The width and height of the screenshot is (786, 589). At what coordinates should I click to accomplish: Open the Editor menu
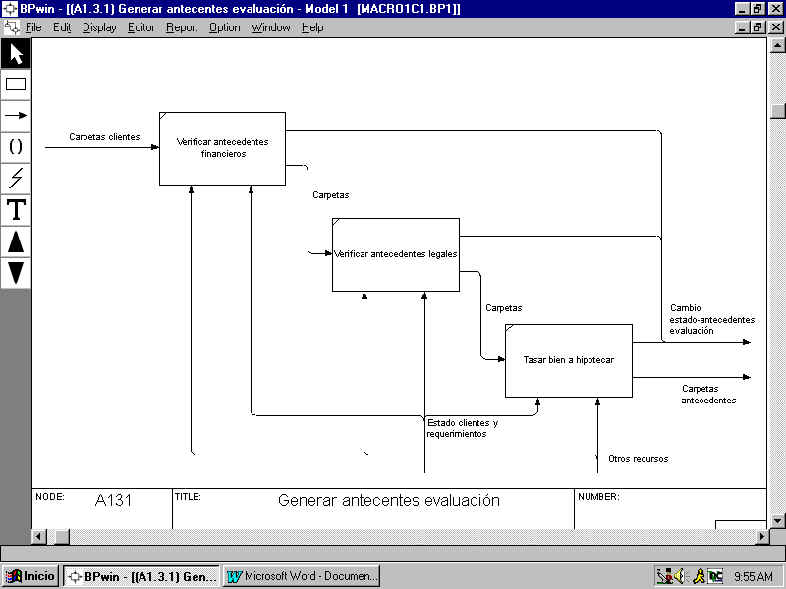(x=141, y=27)
